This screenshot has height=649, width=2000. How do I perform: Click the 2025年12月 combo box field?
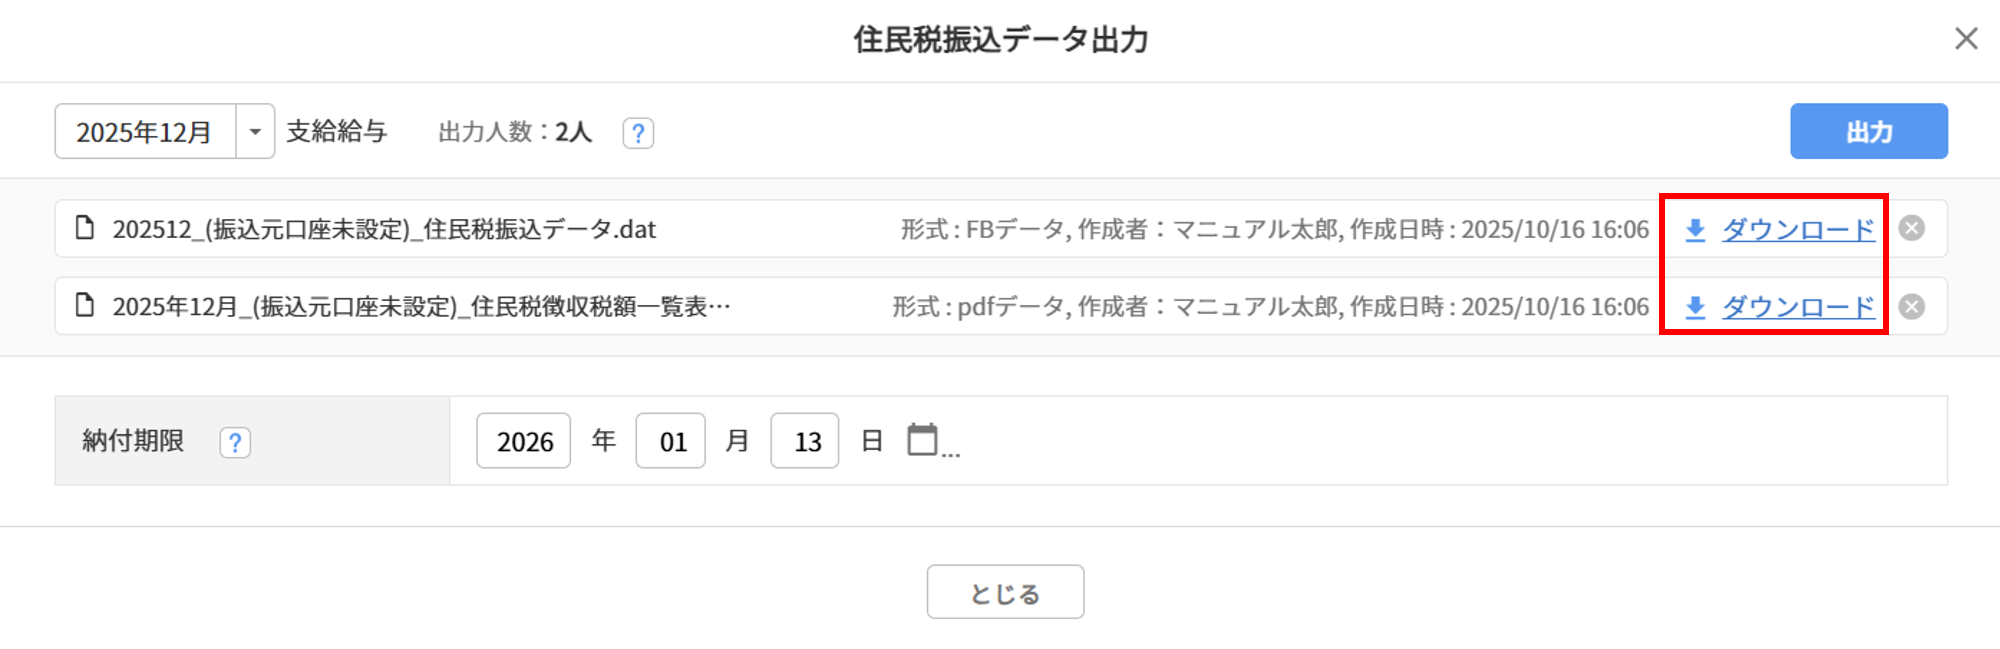145,132
